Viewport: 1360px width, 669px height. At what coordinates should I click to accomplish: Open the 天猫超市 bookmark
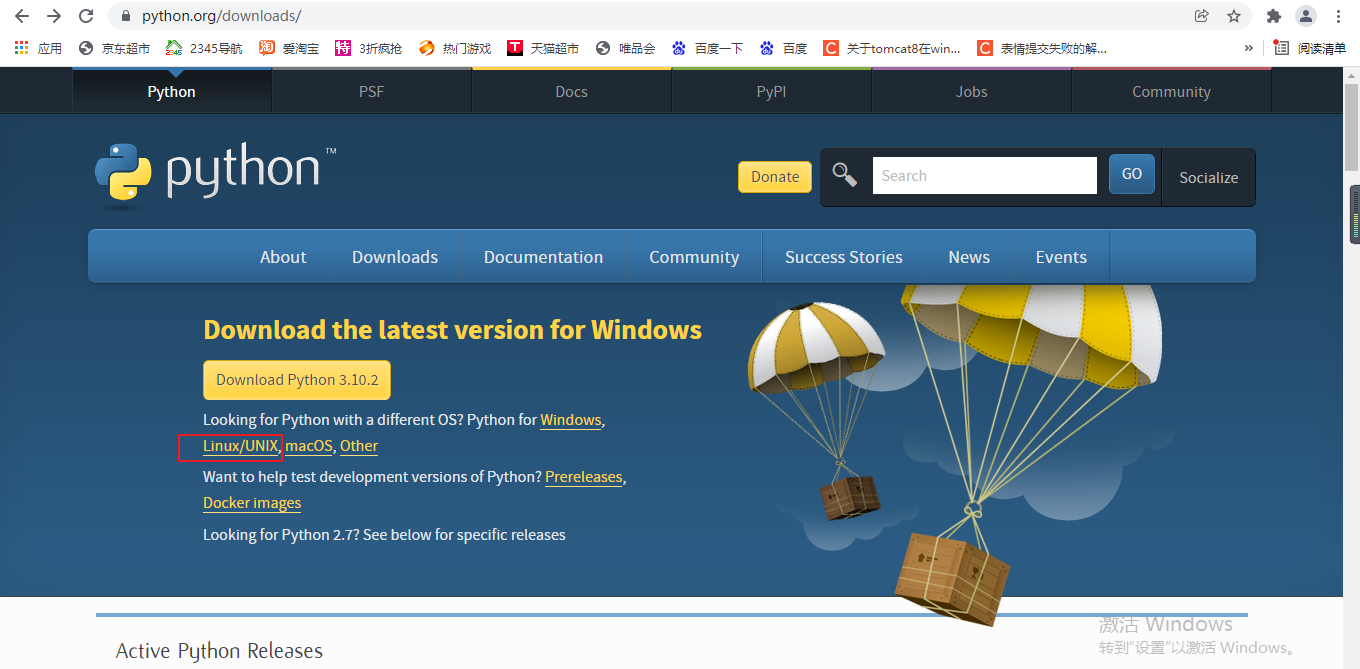click(x=543, y=48)
